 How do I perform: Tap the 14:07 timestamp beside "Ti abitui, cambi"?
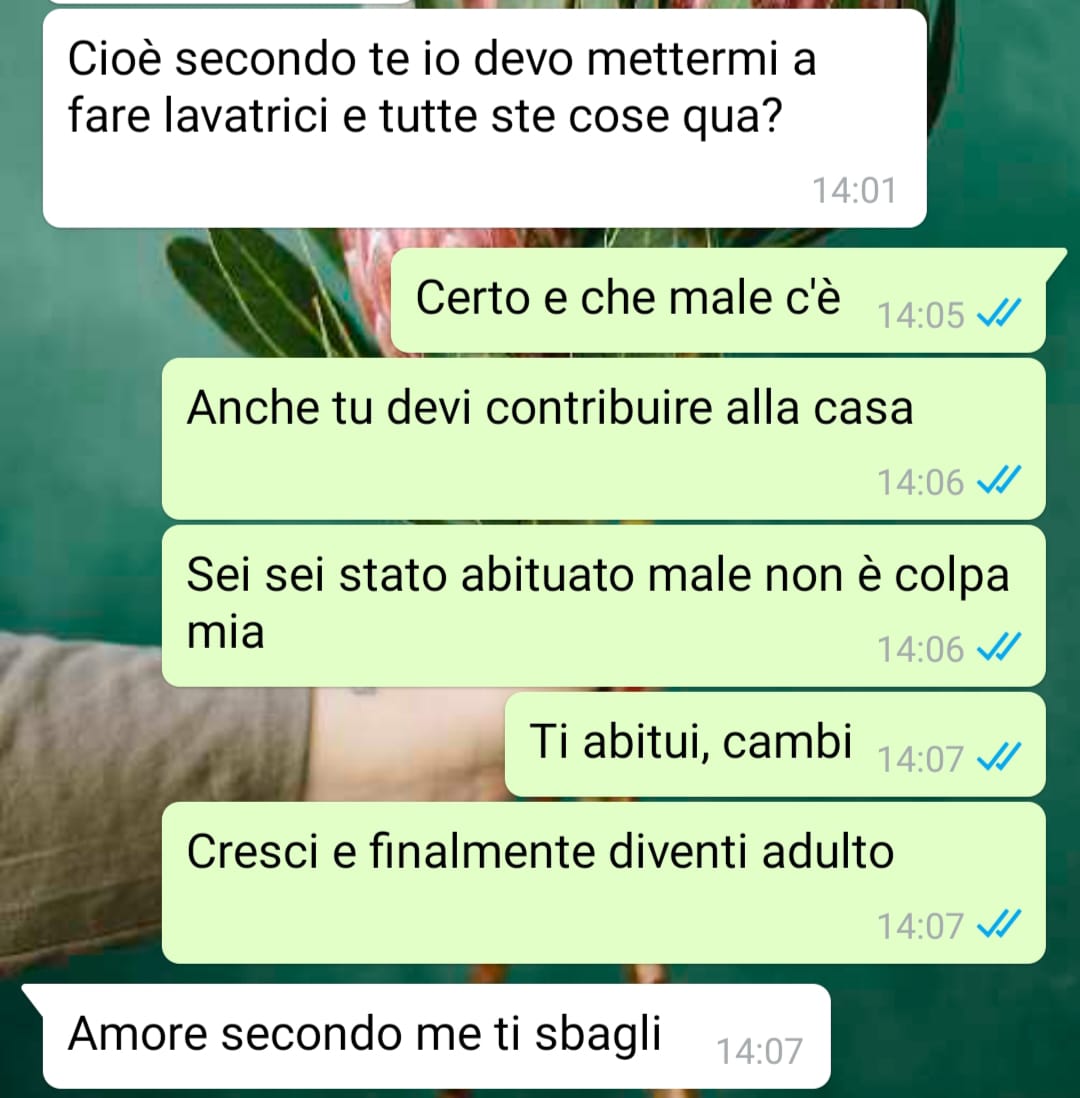[921, 759]
